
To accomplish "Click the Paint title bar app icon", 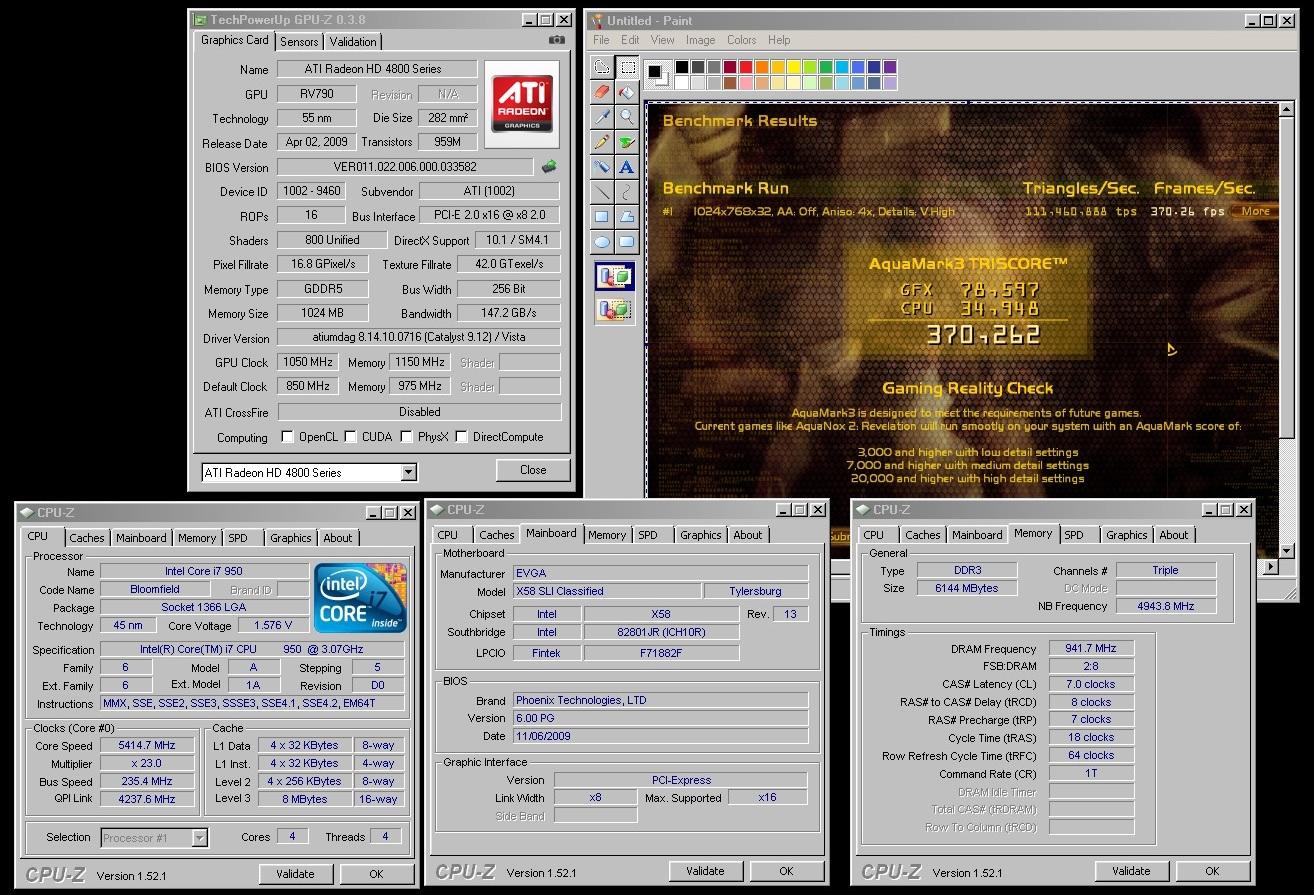I will 597,20.
